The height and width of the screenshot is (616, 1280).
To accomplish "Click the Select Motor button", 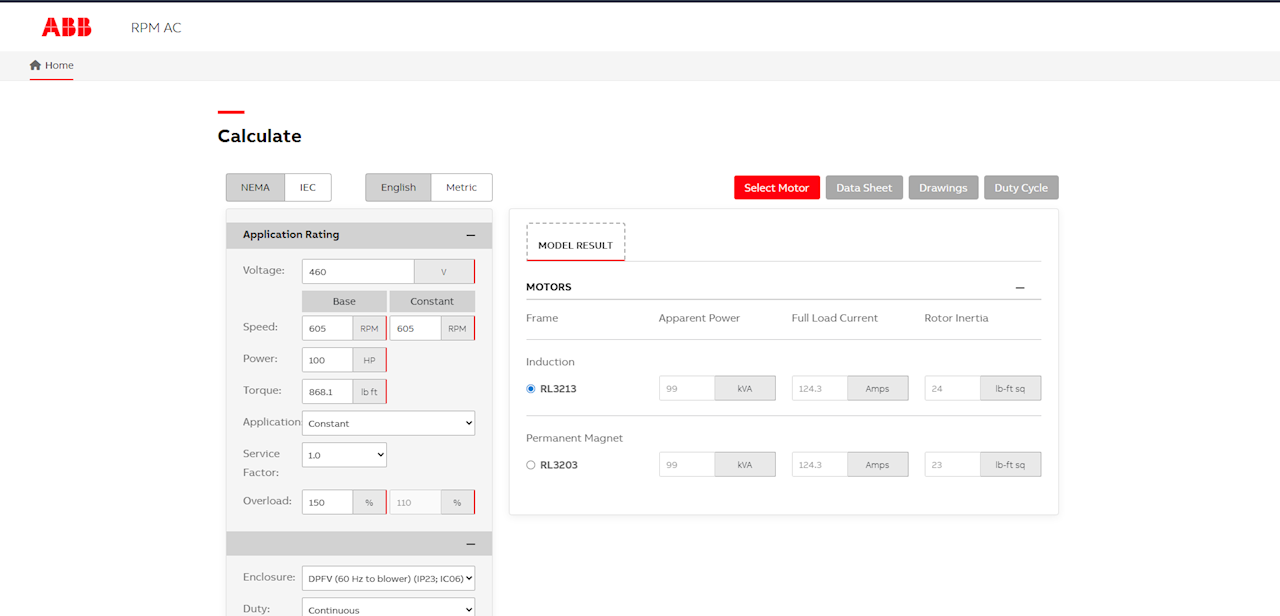I will (777, 187).
